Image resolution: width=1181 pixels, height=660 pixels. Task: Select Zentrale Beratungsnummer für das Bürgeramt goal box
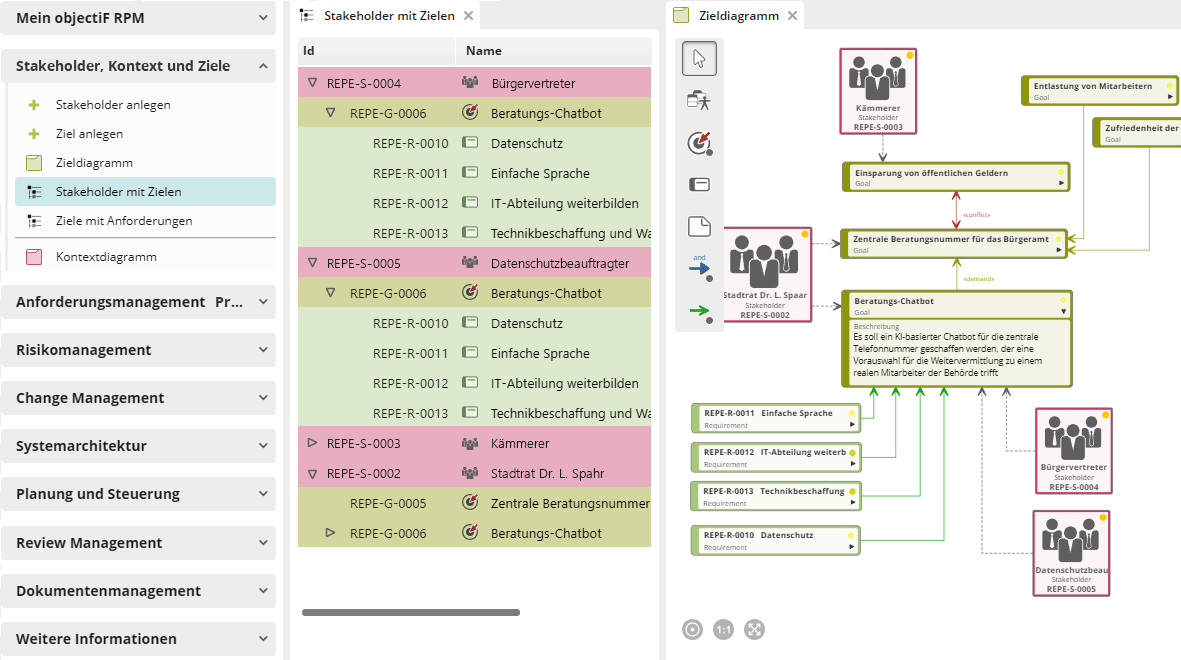pos(954,244)
